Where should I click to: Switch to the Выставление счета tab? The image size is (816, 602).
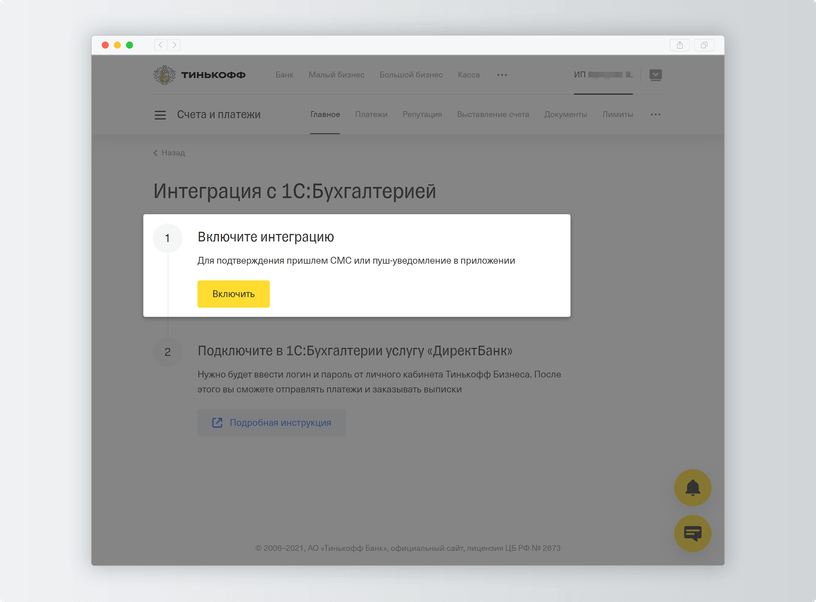click(x=493, y=114)
